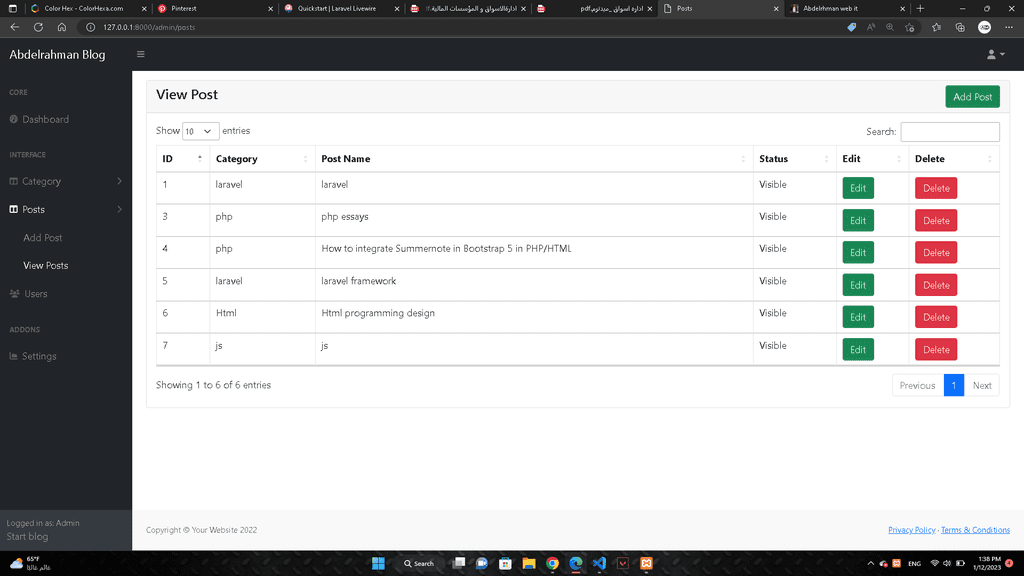The image size is (1024, 576).
Task: Go back in browser history
Action: (14, 27)
